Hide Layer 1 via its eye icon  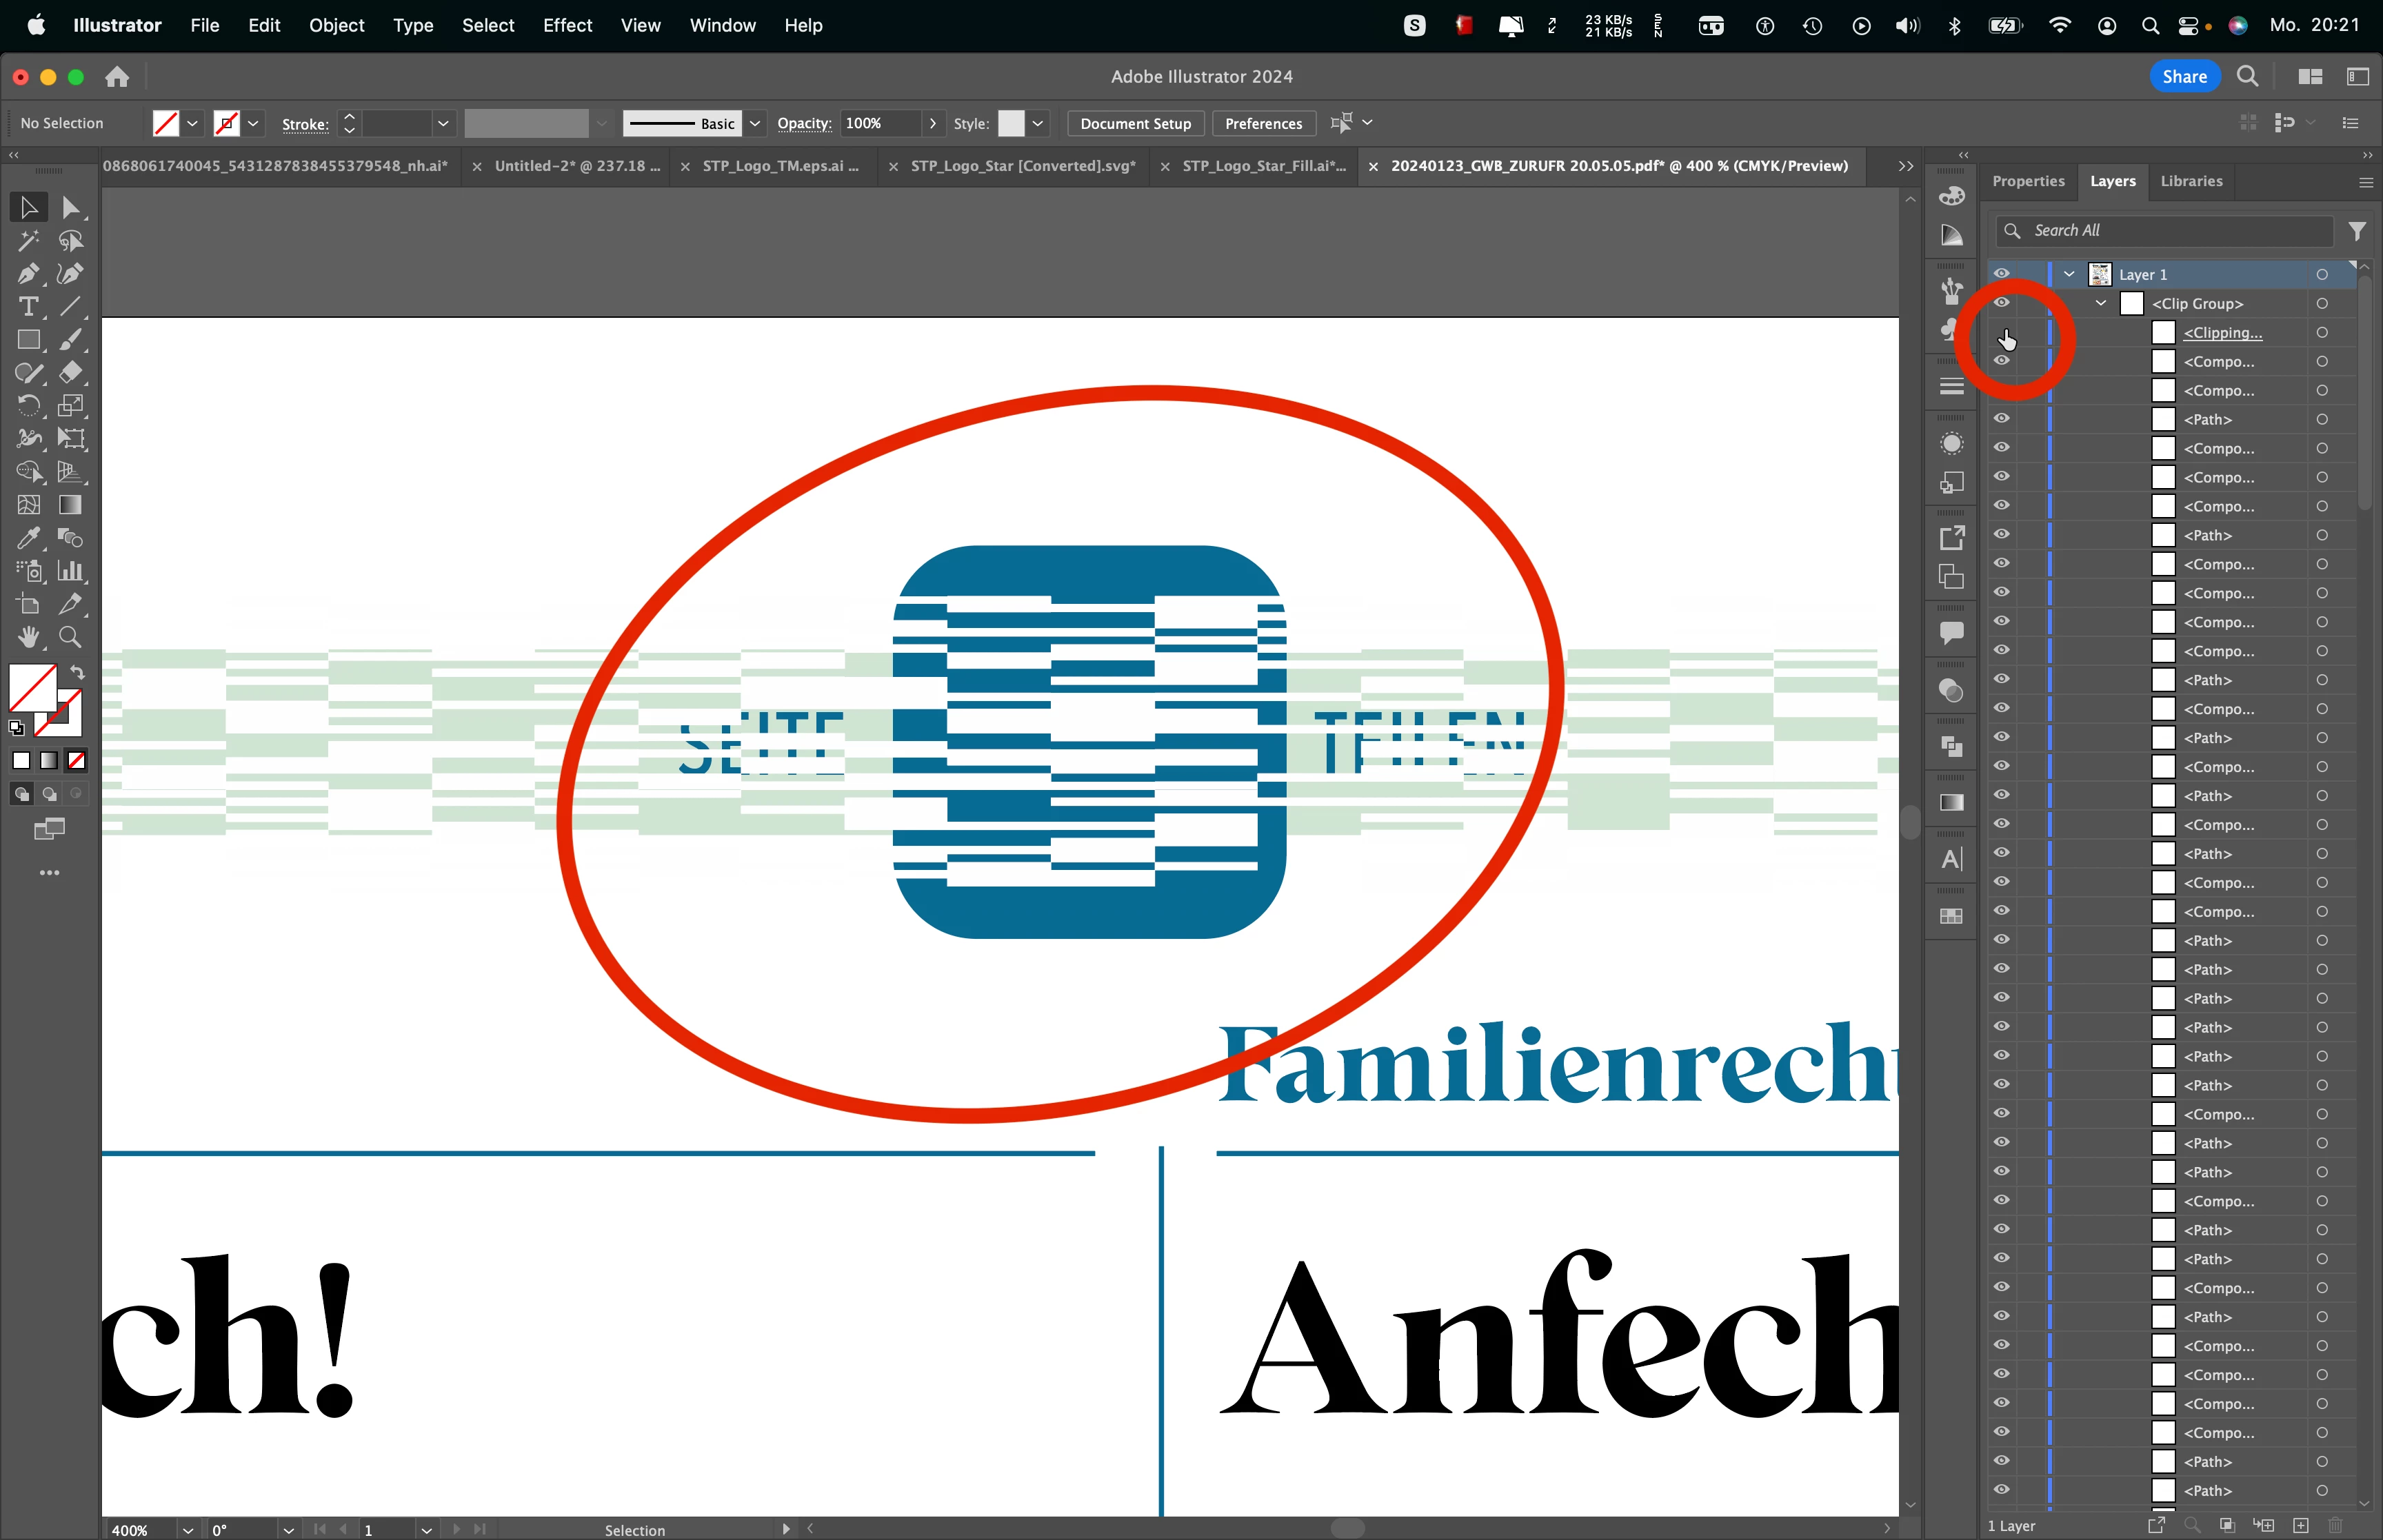(x=2001, y=274)
